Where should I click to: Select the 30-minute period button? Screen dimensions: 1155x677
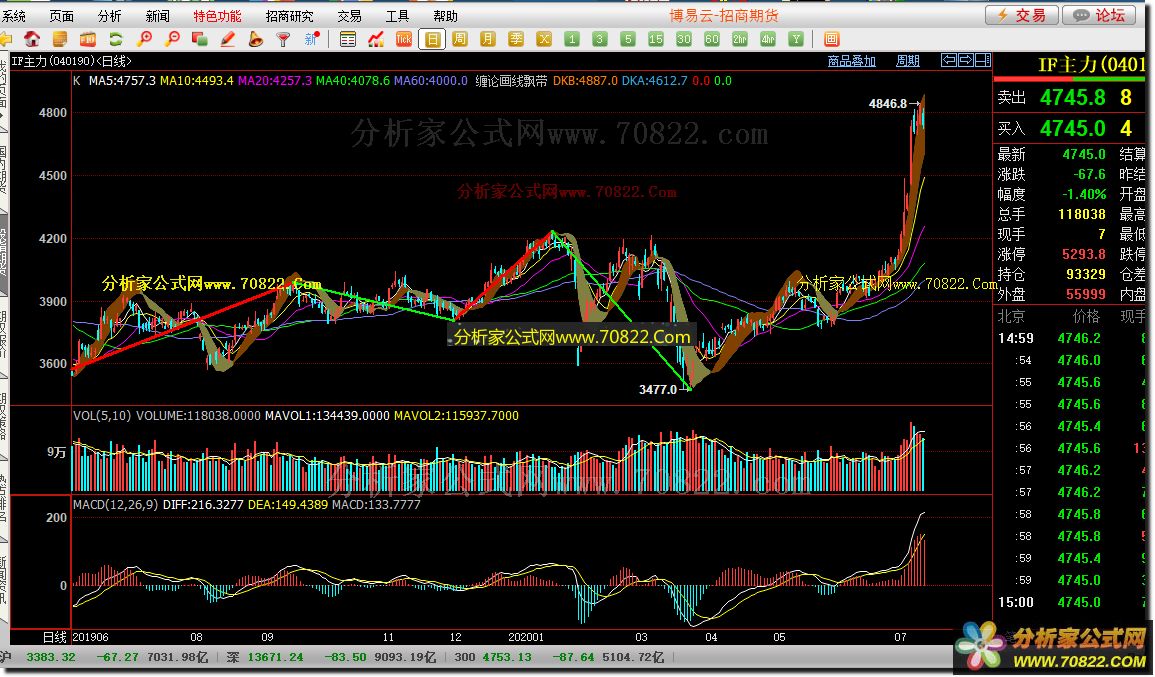684,39
